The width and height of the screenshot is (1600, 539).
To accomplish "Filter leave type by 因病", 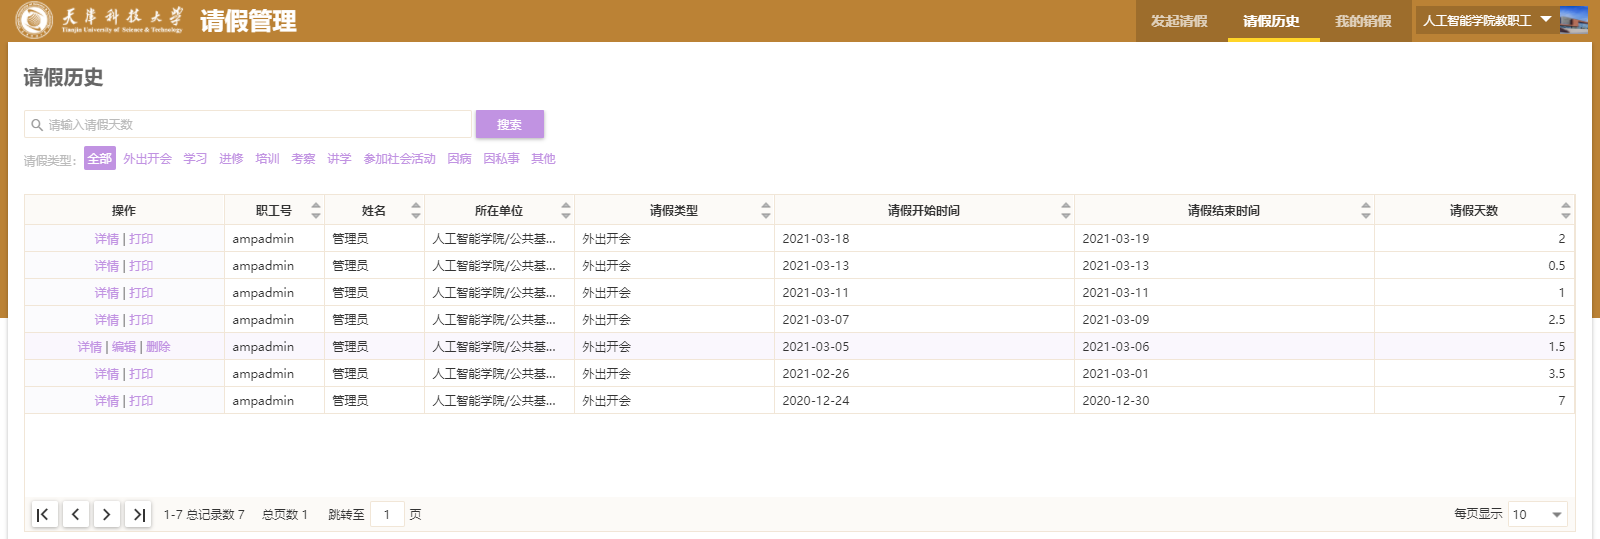I will pos(459,159).
